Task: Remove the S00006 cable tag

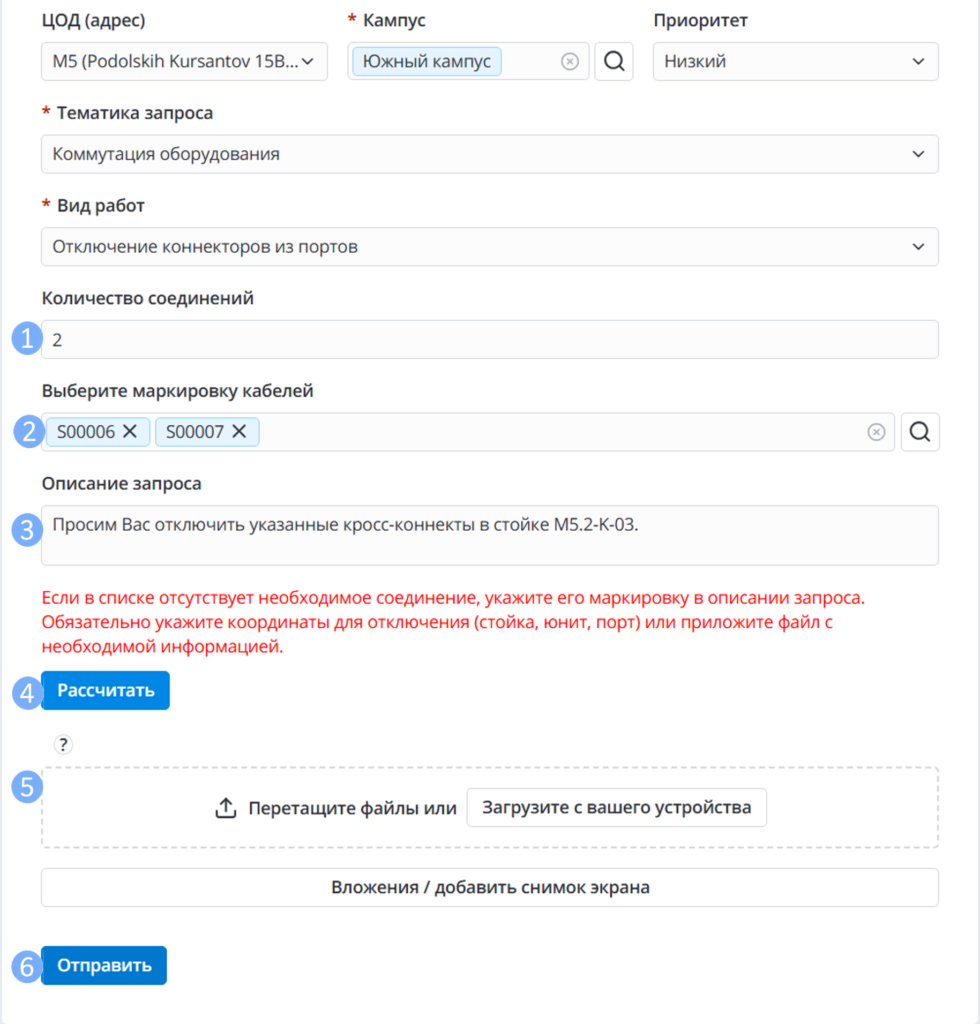Action: [130, 432]
